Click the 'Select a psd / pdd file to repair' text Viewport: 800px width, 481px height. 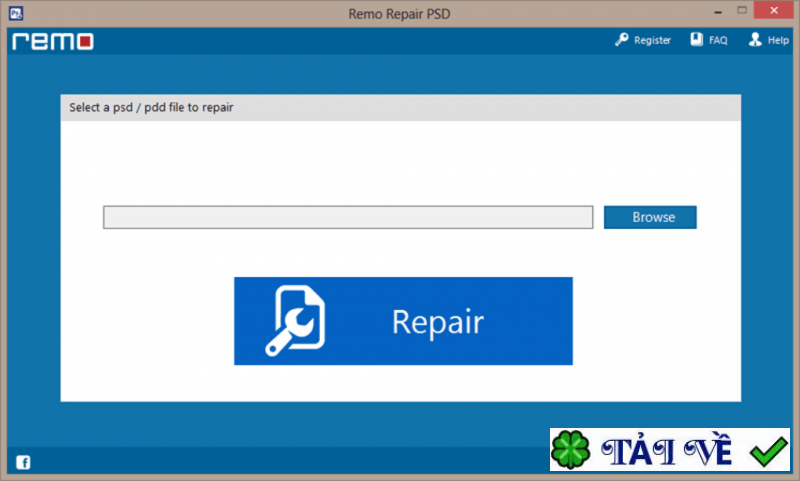(152, 108)
